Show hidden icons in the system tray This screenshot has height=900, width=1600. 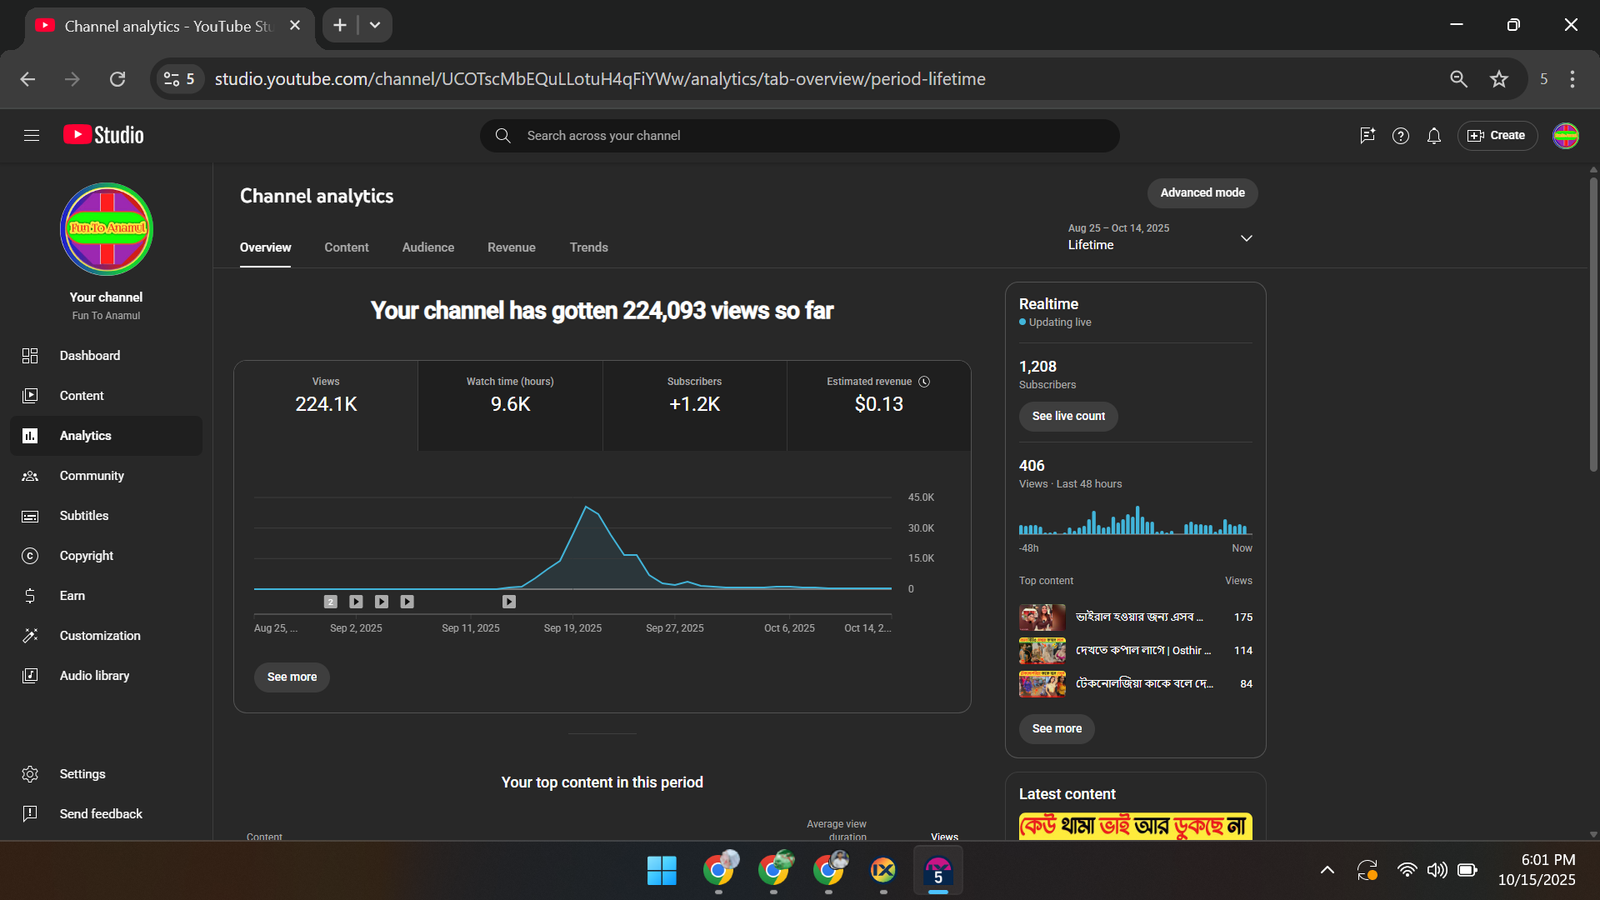point(1327,870)
